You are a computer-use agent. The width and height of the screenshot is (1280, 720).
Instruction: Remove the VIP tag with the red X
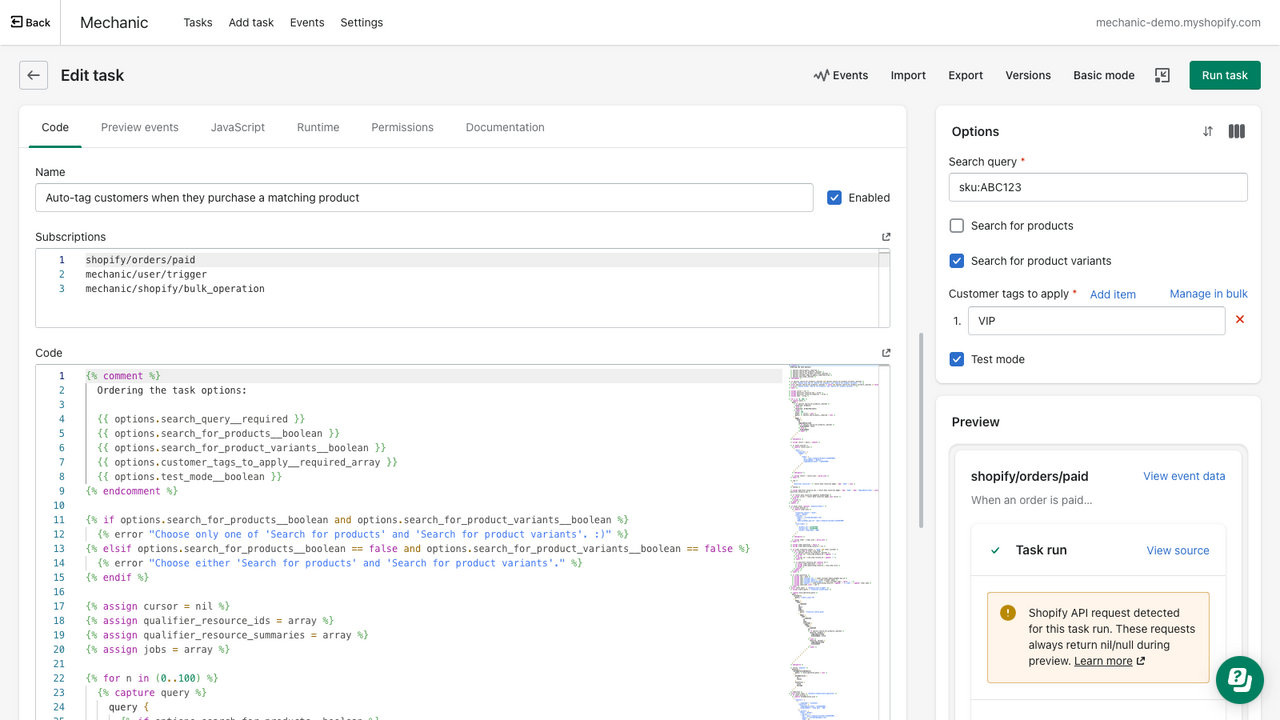pyautogui.click(x=1240, y=319)
